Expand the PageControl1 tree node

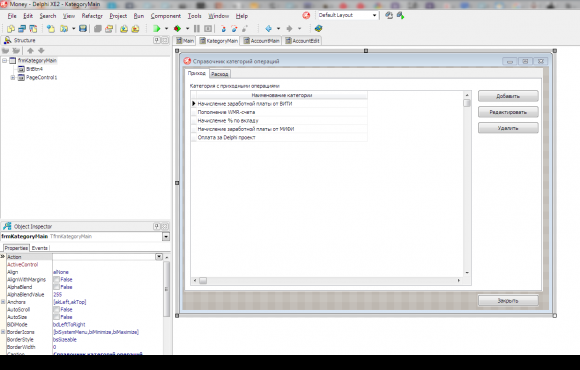point(13,78)
